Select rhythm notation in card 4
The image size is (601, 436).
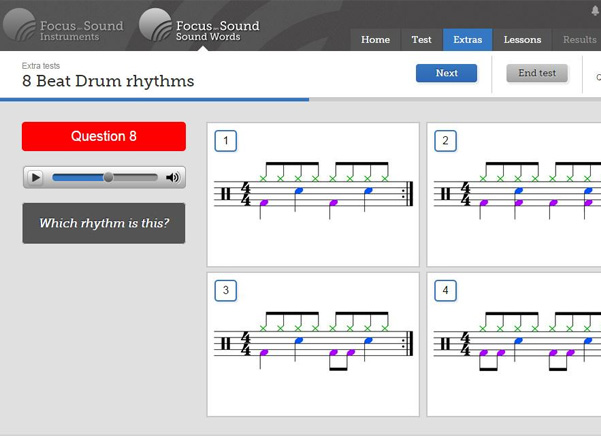517,341
